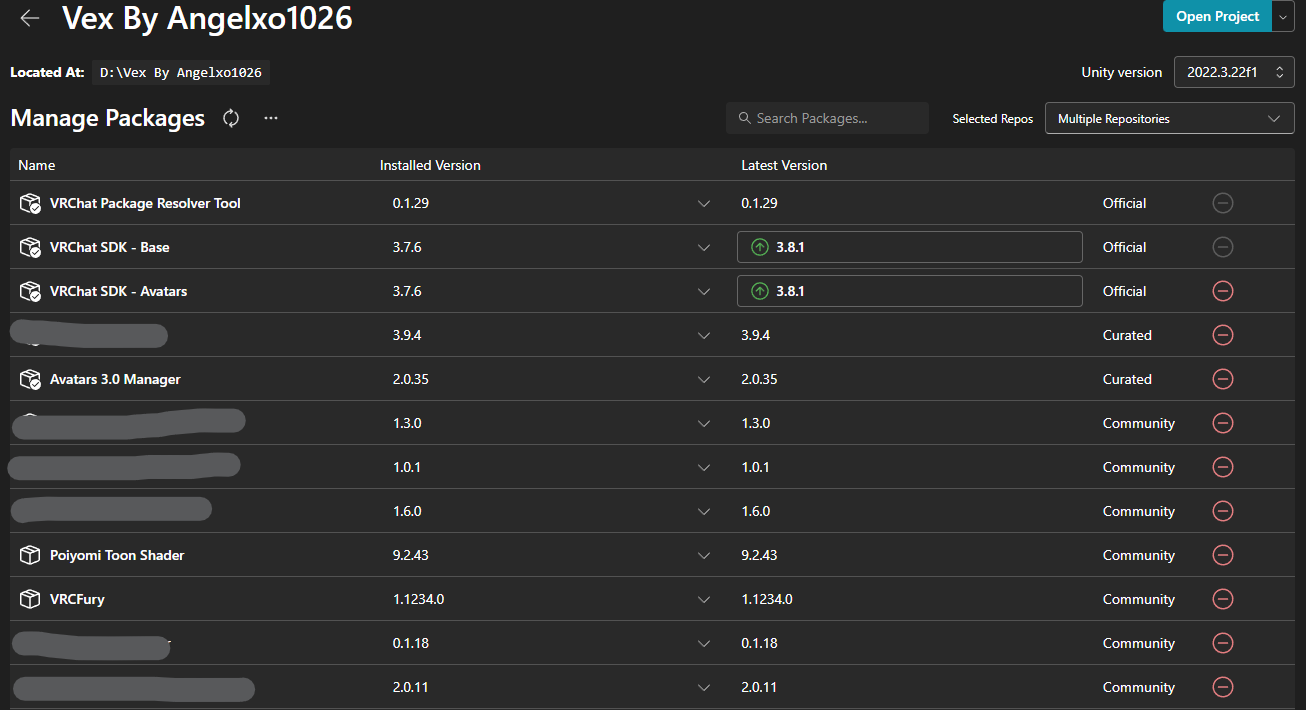Update VRChat SDK - Avatars to 3.8.1
This screenshot has width=1306, height=710.
909,291
